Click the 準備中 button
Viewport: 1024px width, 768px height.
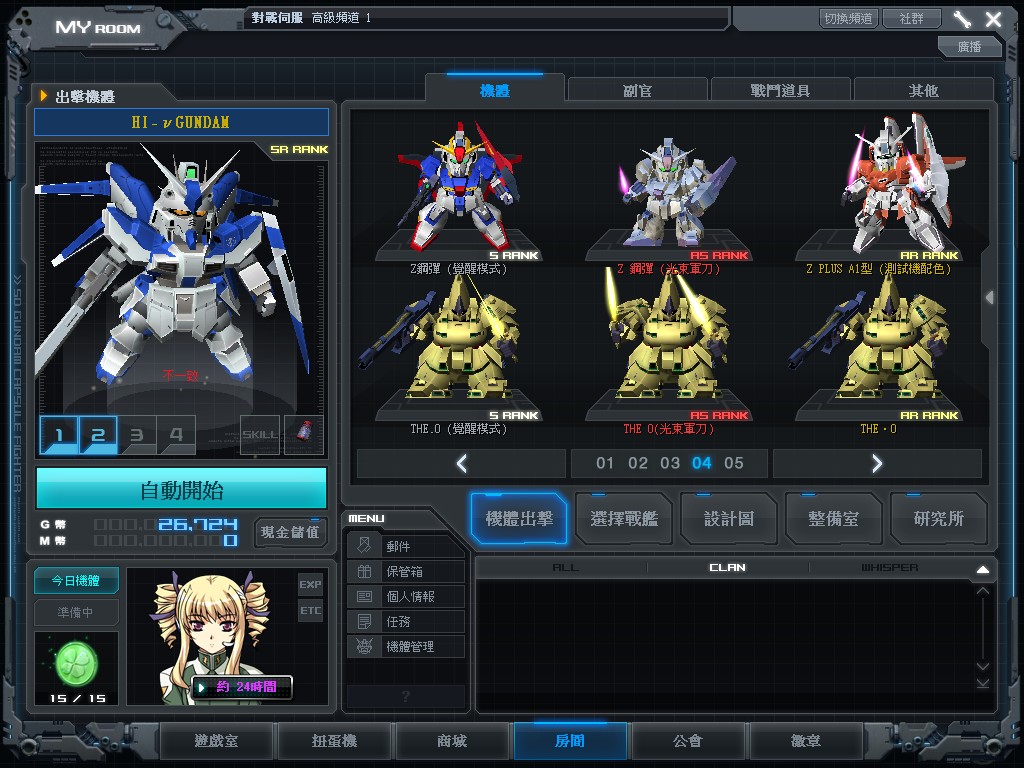[76, 612]
